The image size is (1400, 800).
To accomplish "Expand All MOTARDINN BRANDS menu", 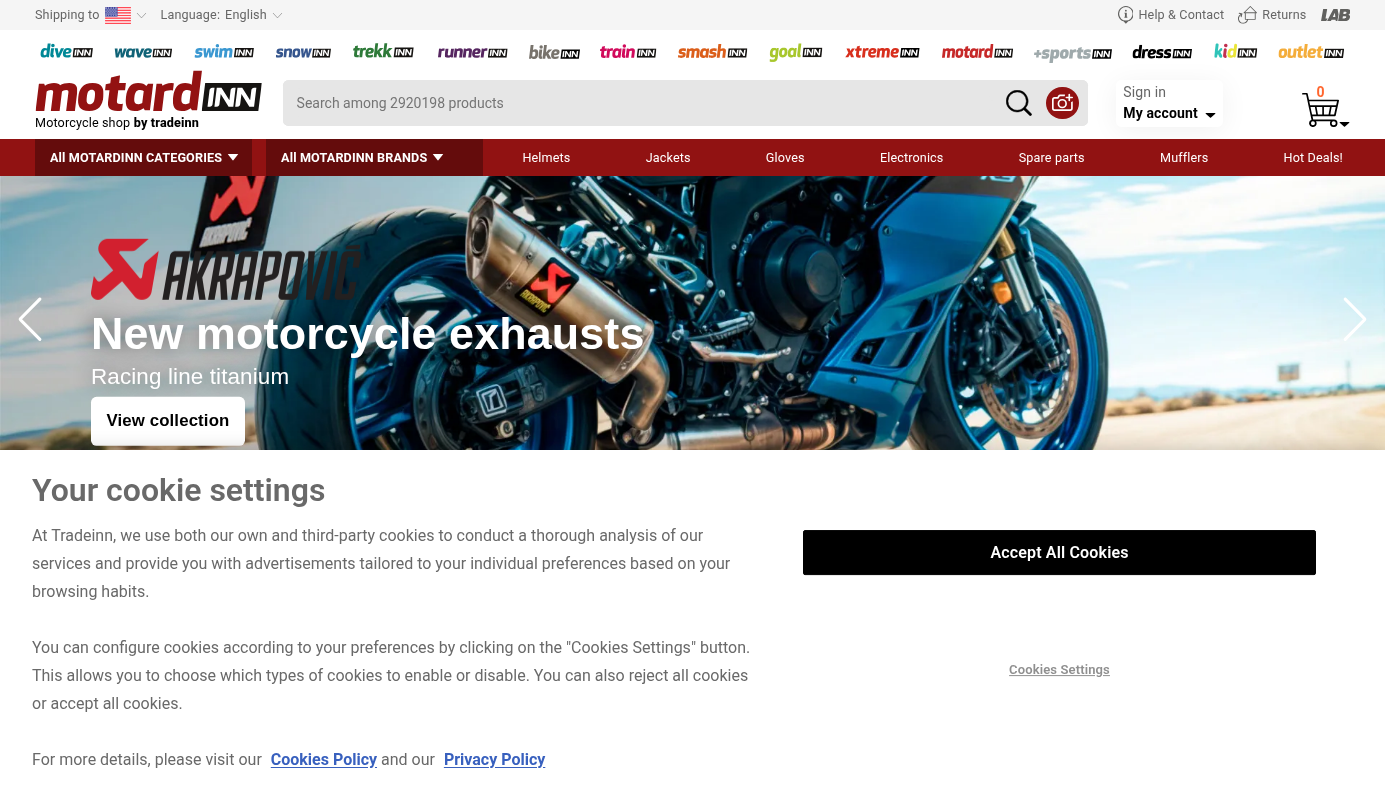I will (362, 158).
